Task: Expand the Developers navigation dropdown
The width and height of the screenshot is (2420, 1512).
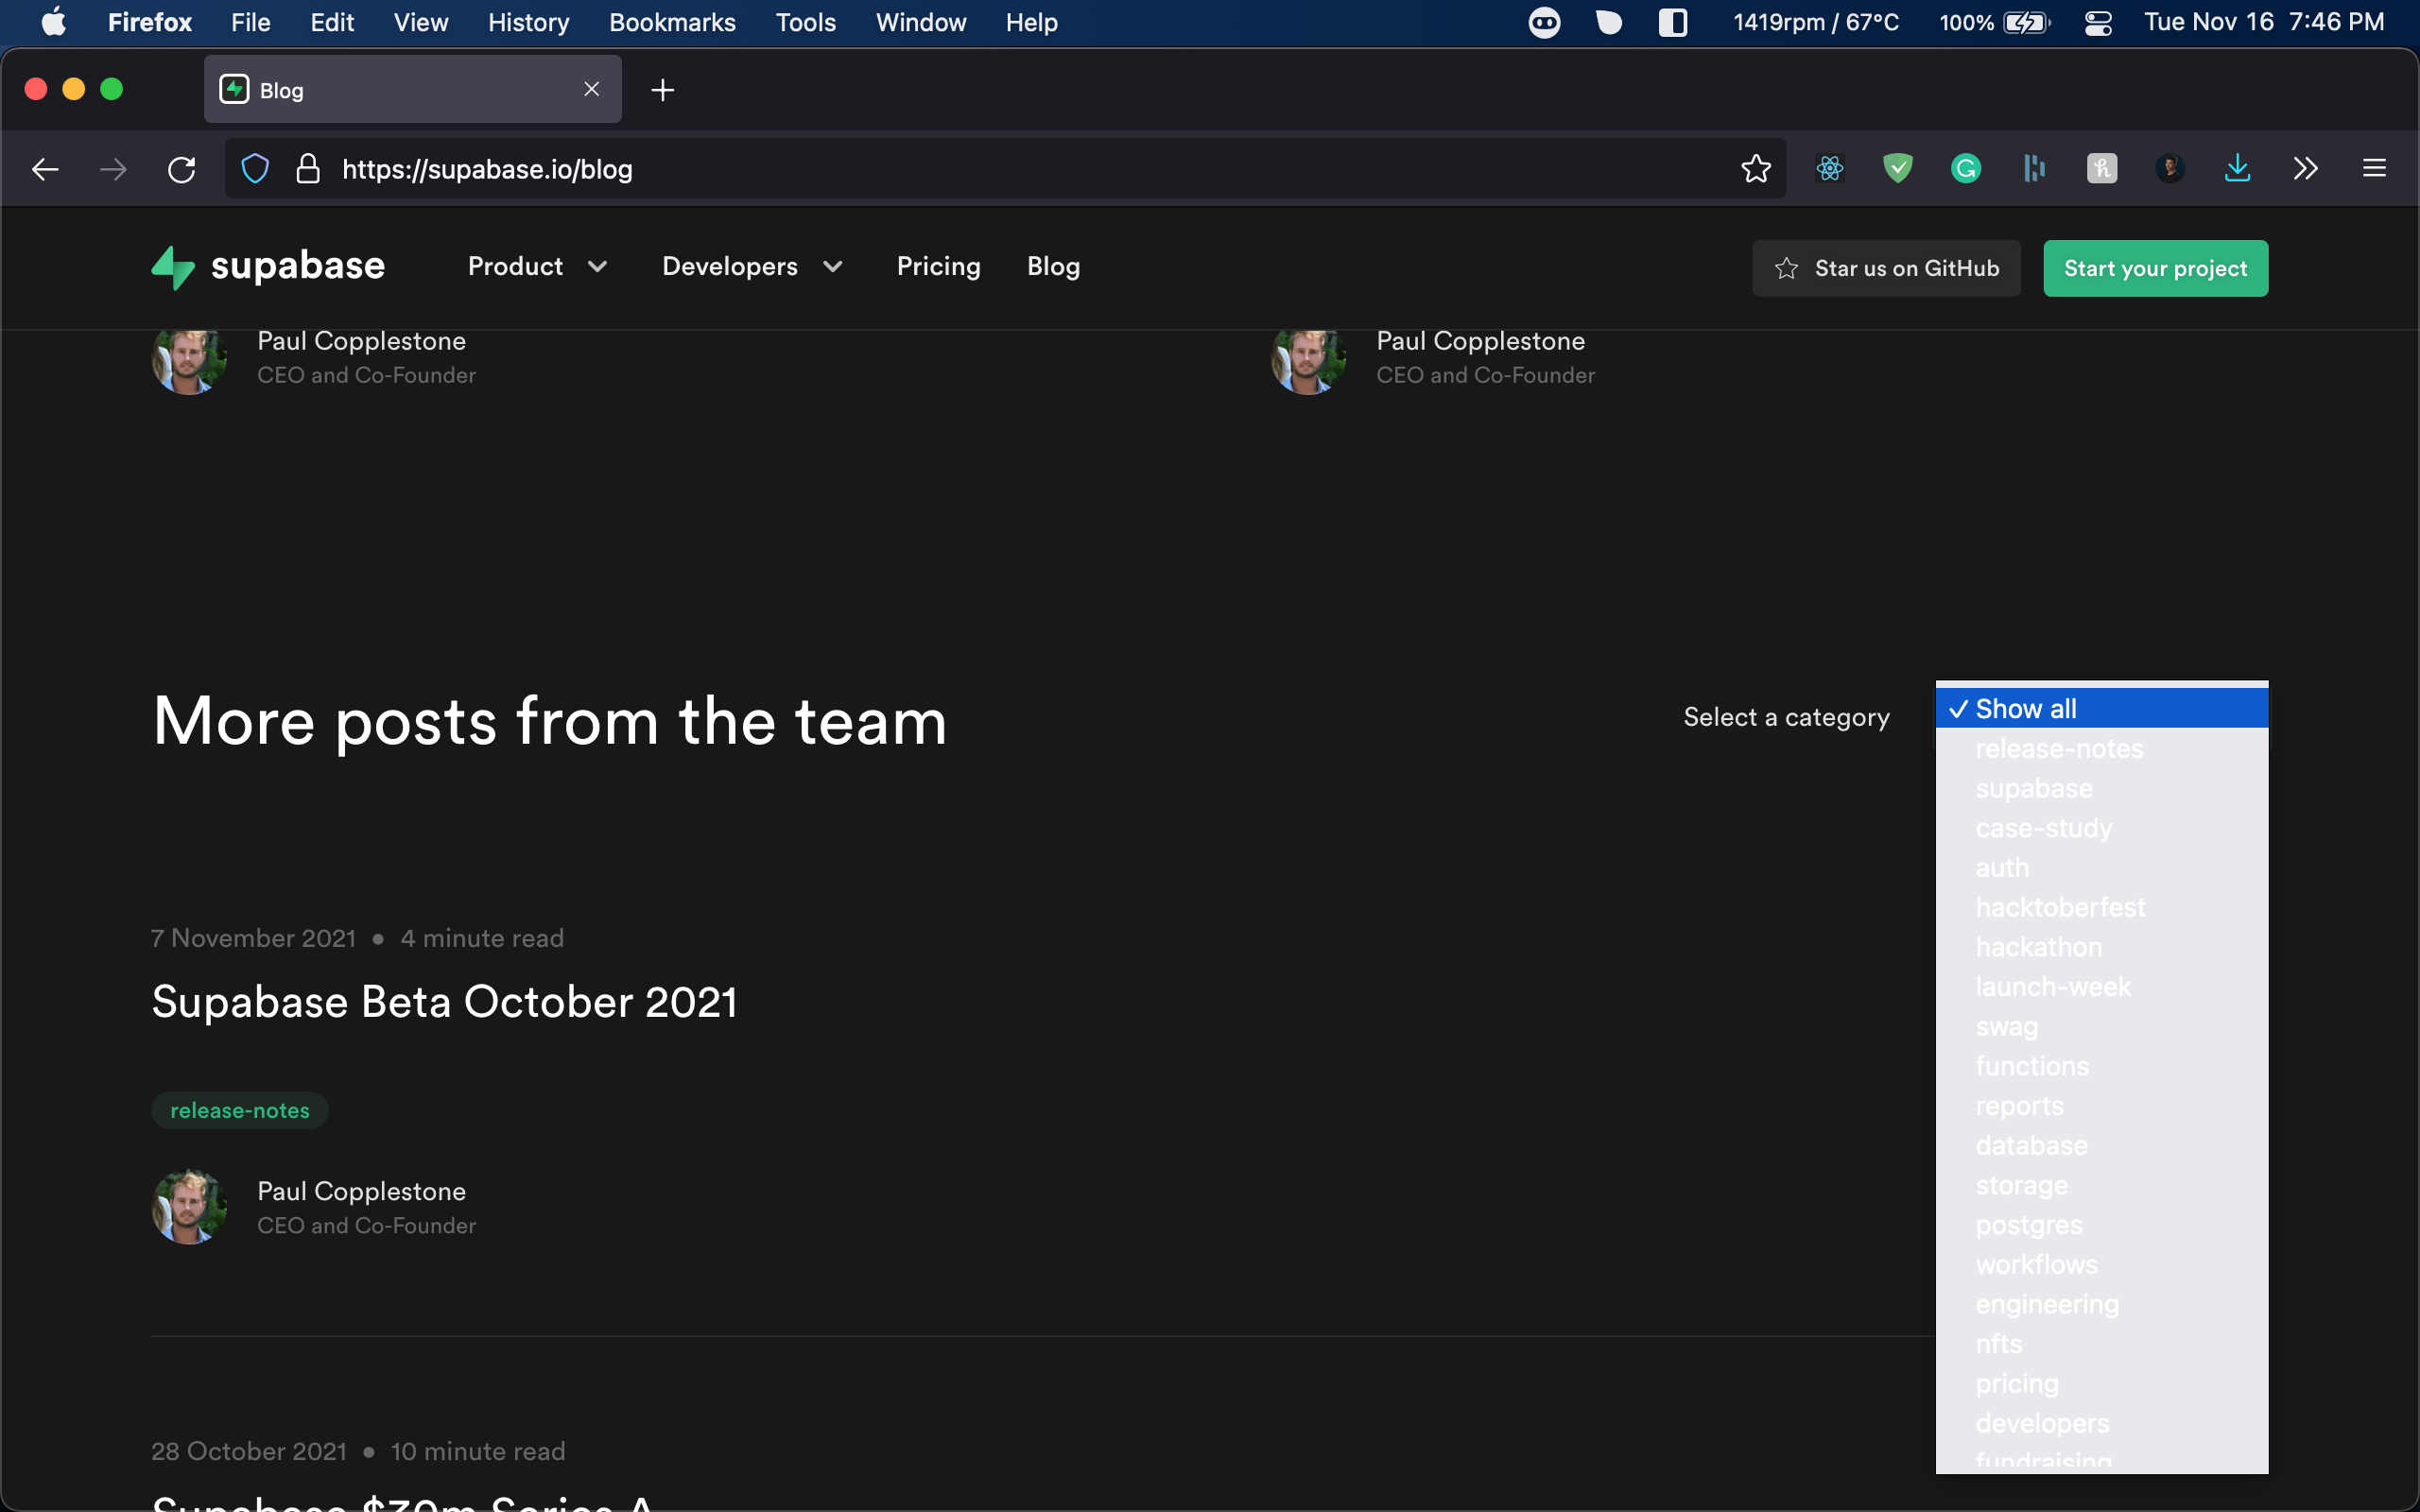Action: click(753, 266)
